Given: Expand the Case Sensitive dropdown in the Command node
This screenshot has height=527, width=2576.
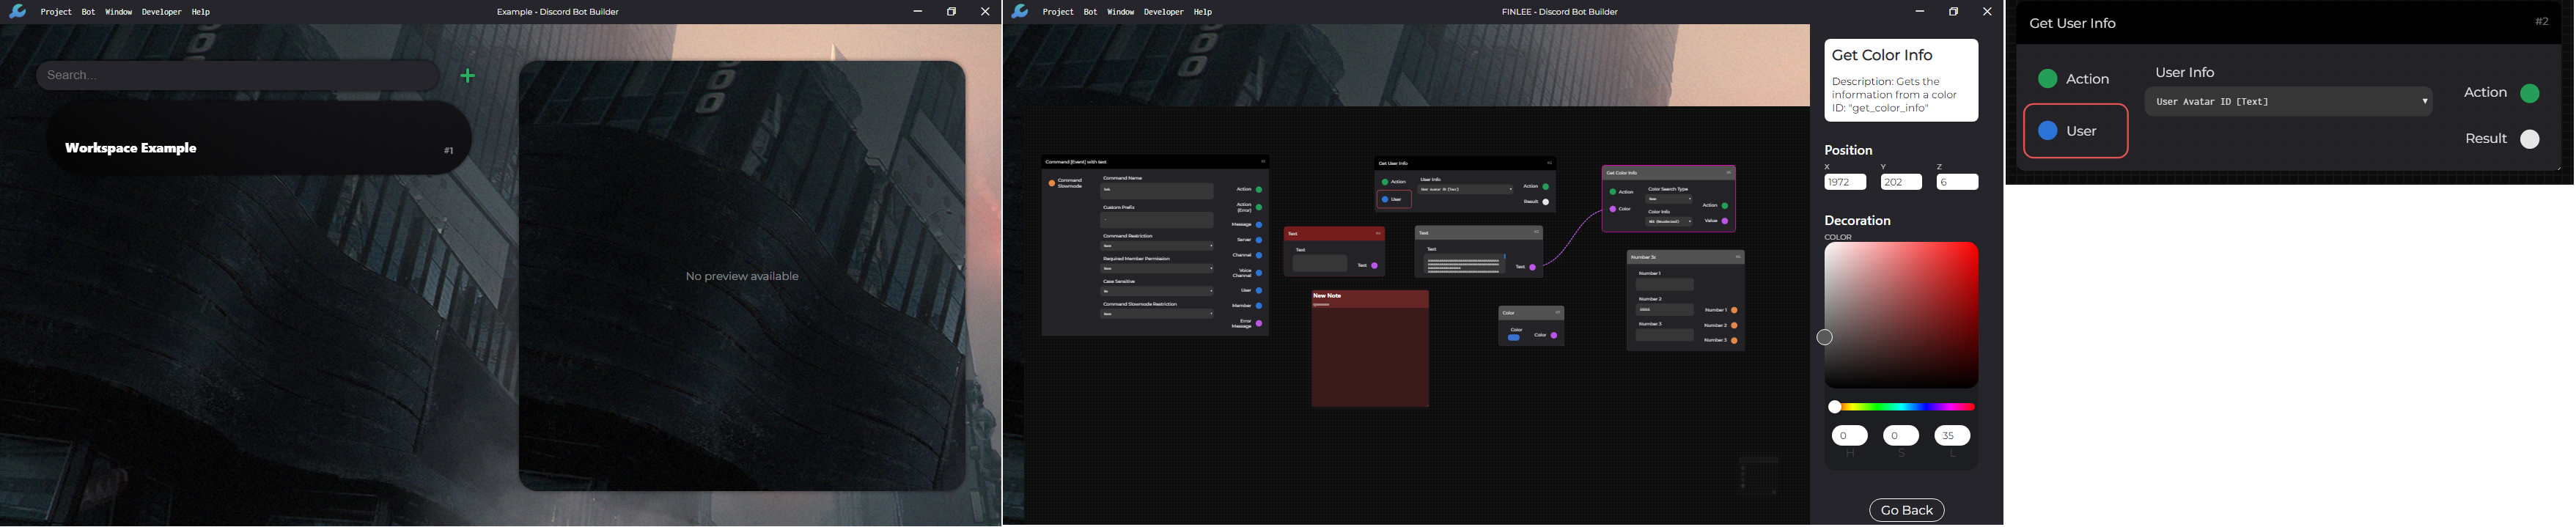Looking at the screenshot, I should point(1157,292).
